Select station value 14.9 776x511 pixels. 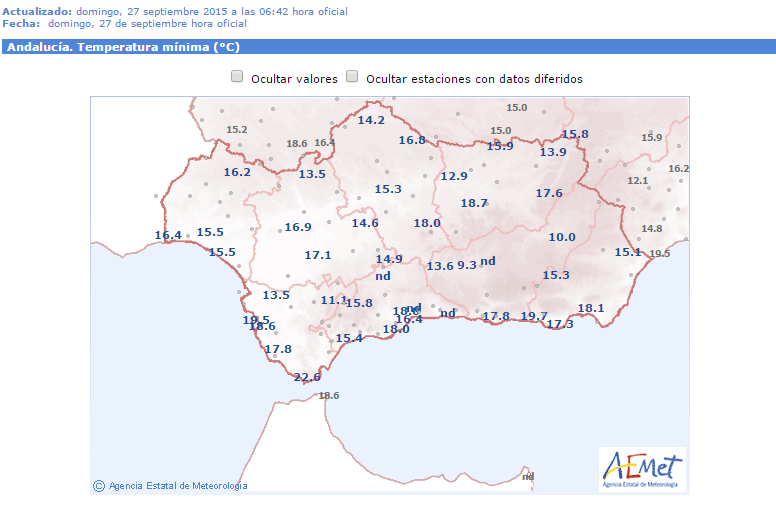pos(389,260)
